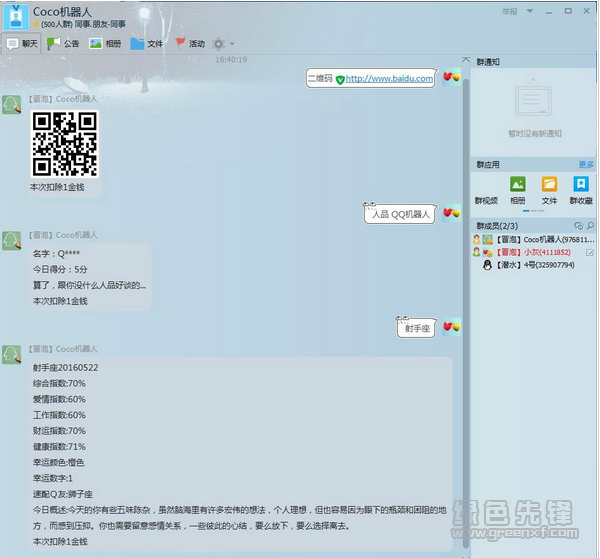Select member Coco机器人(976811...) in list
The image size is (600, 558).
coord(533,240)
